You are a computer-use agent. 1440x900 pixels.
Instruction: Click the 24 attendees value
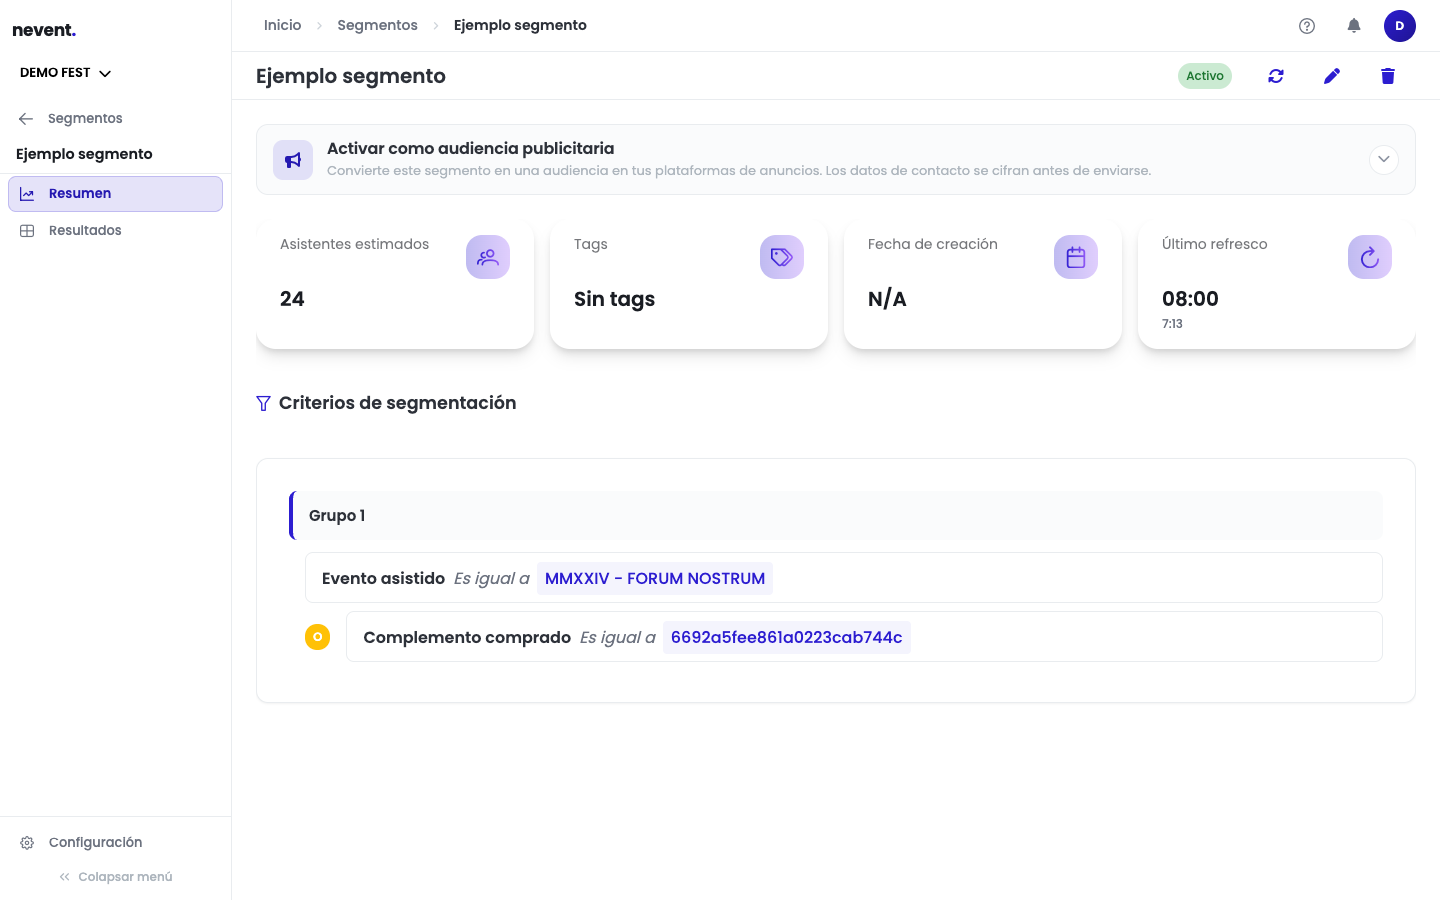tap(292, 299)
